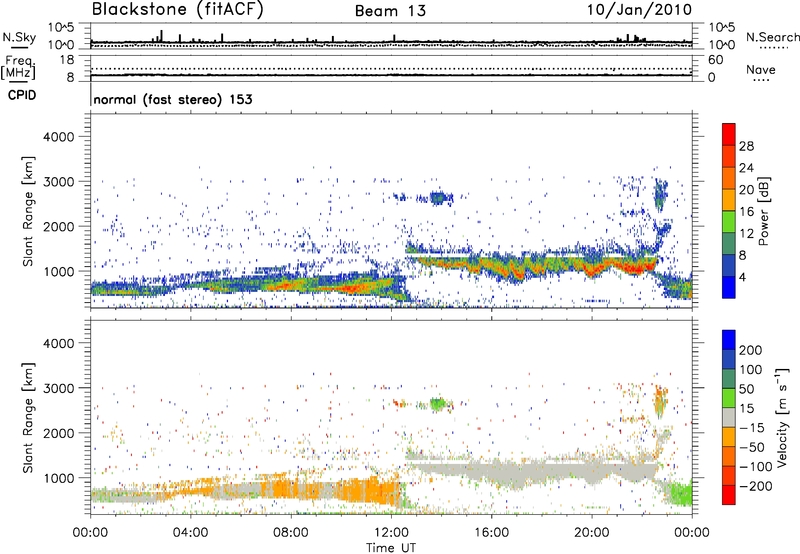800x554 pixels.
Task: Click the 3000 tick in velocity panel
Action: point(59,388)
